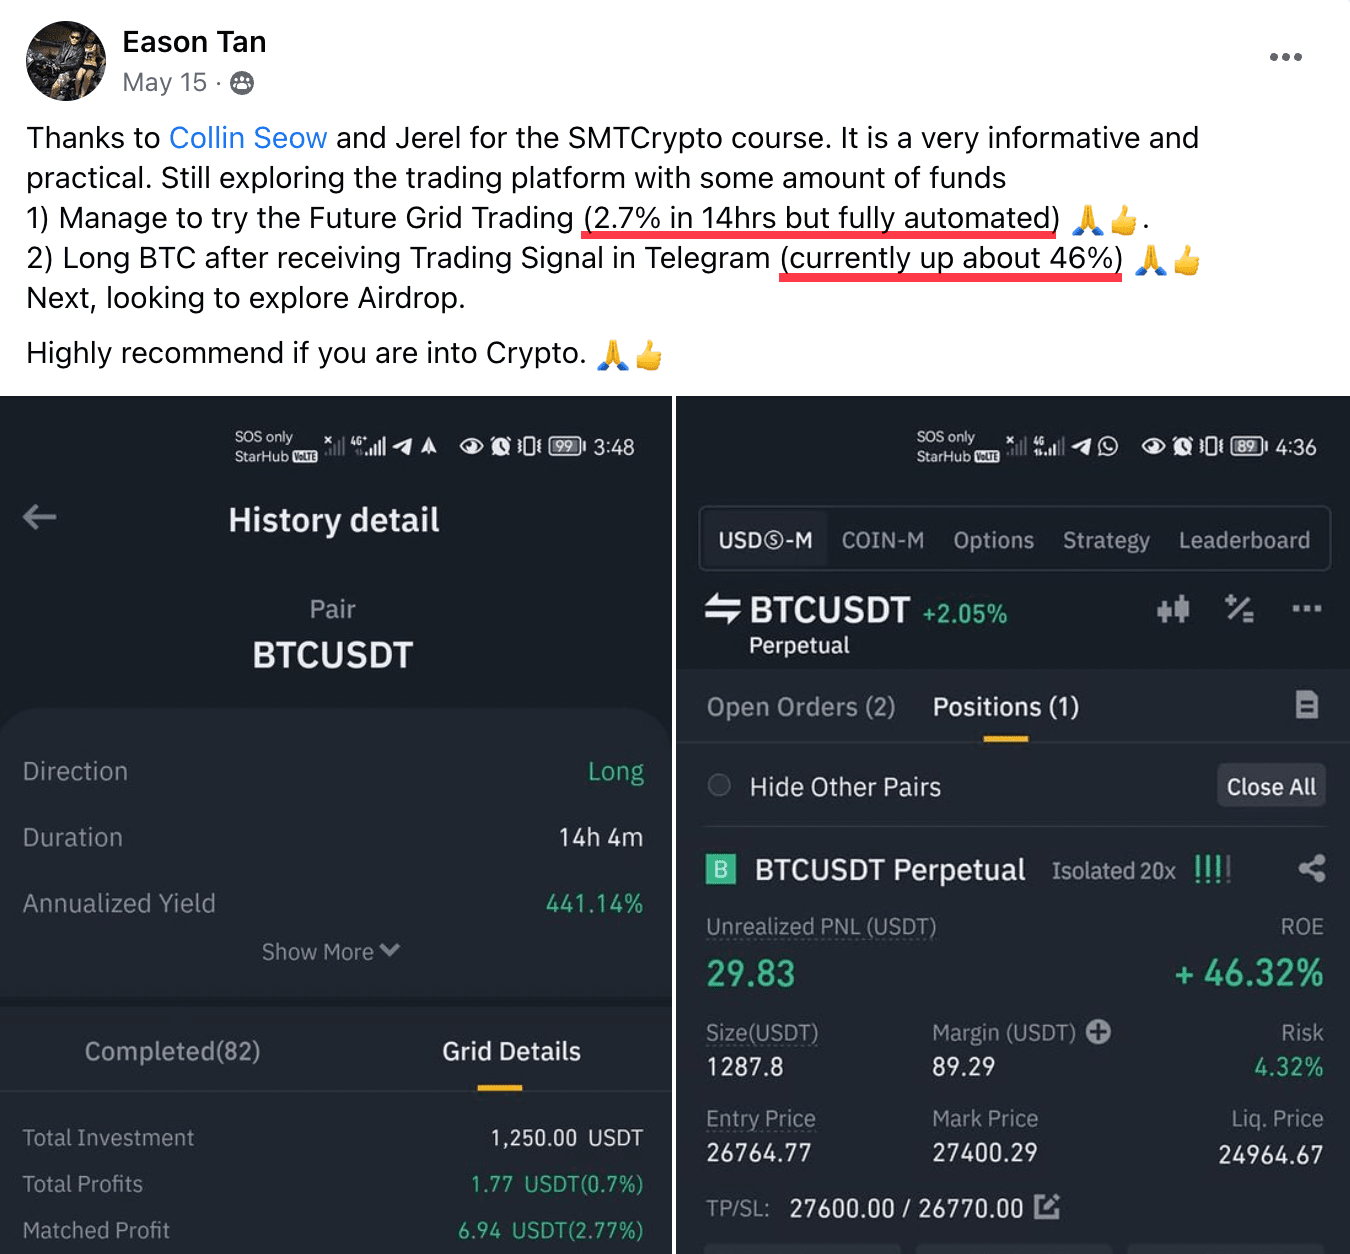Screen dimensions: 1350x1254
Task: Share the BTCUSDT Perpetual position
Action: click(x=1311, y=868)
